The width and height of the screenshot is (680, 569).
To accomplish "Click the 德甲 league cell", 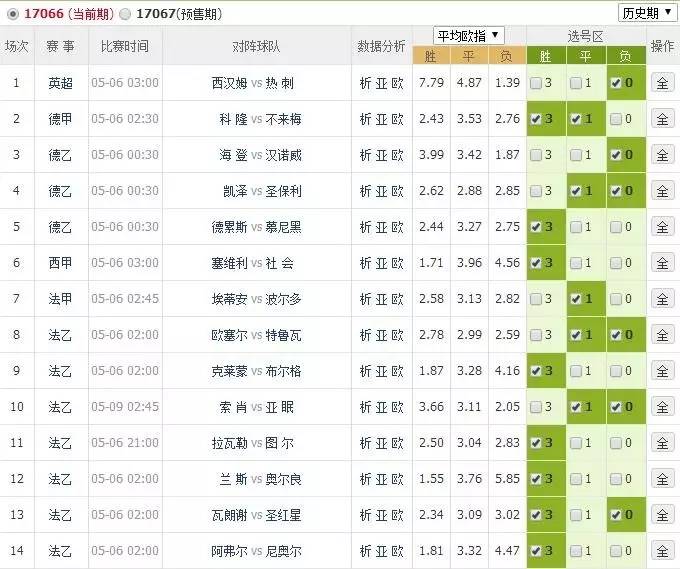I will pos(61,119).
